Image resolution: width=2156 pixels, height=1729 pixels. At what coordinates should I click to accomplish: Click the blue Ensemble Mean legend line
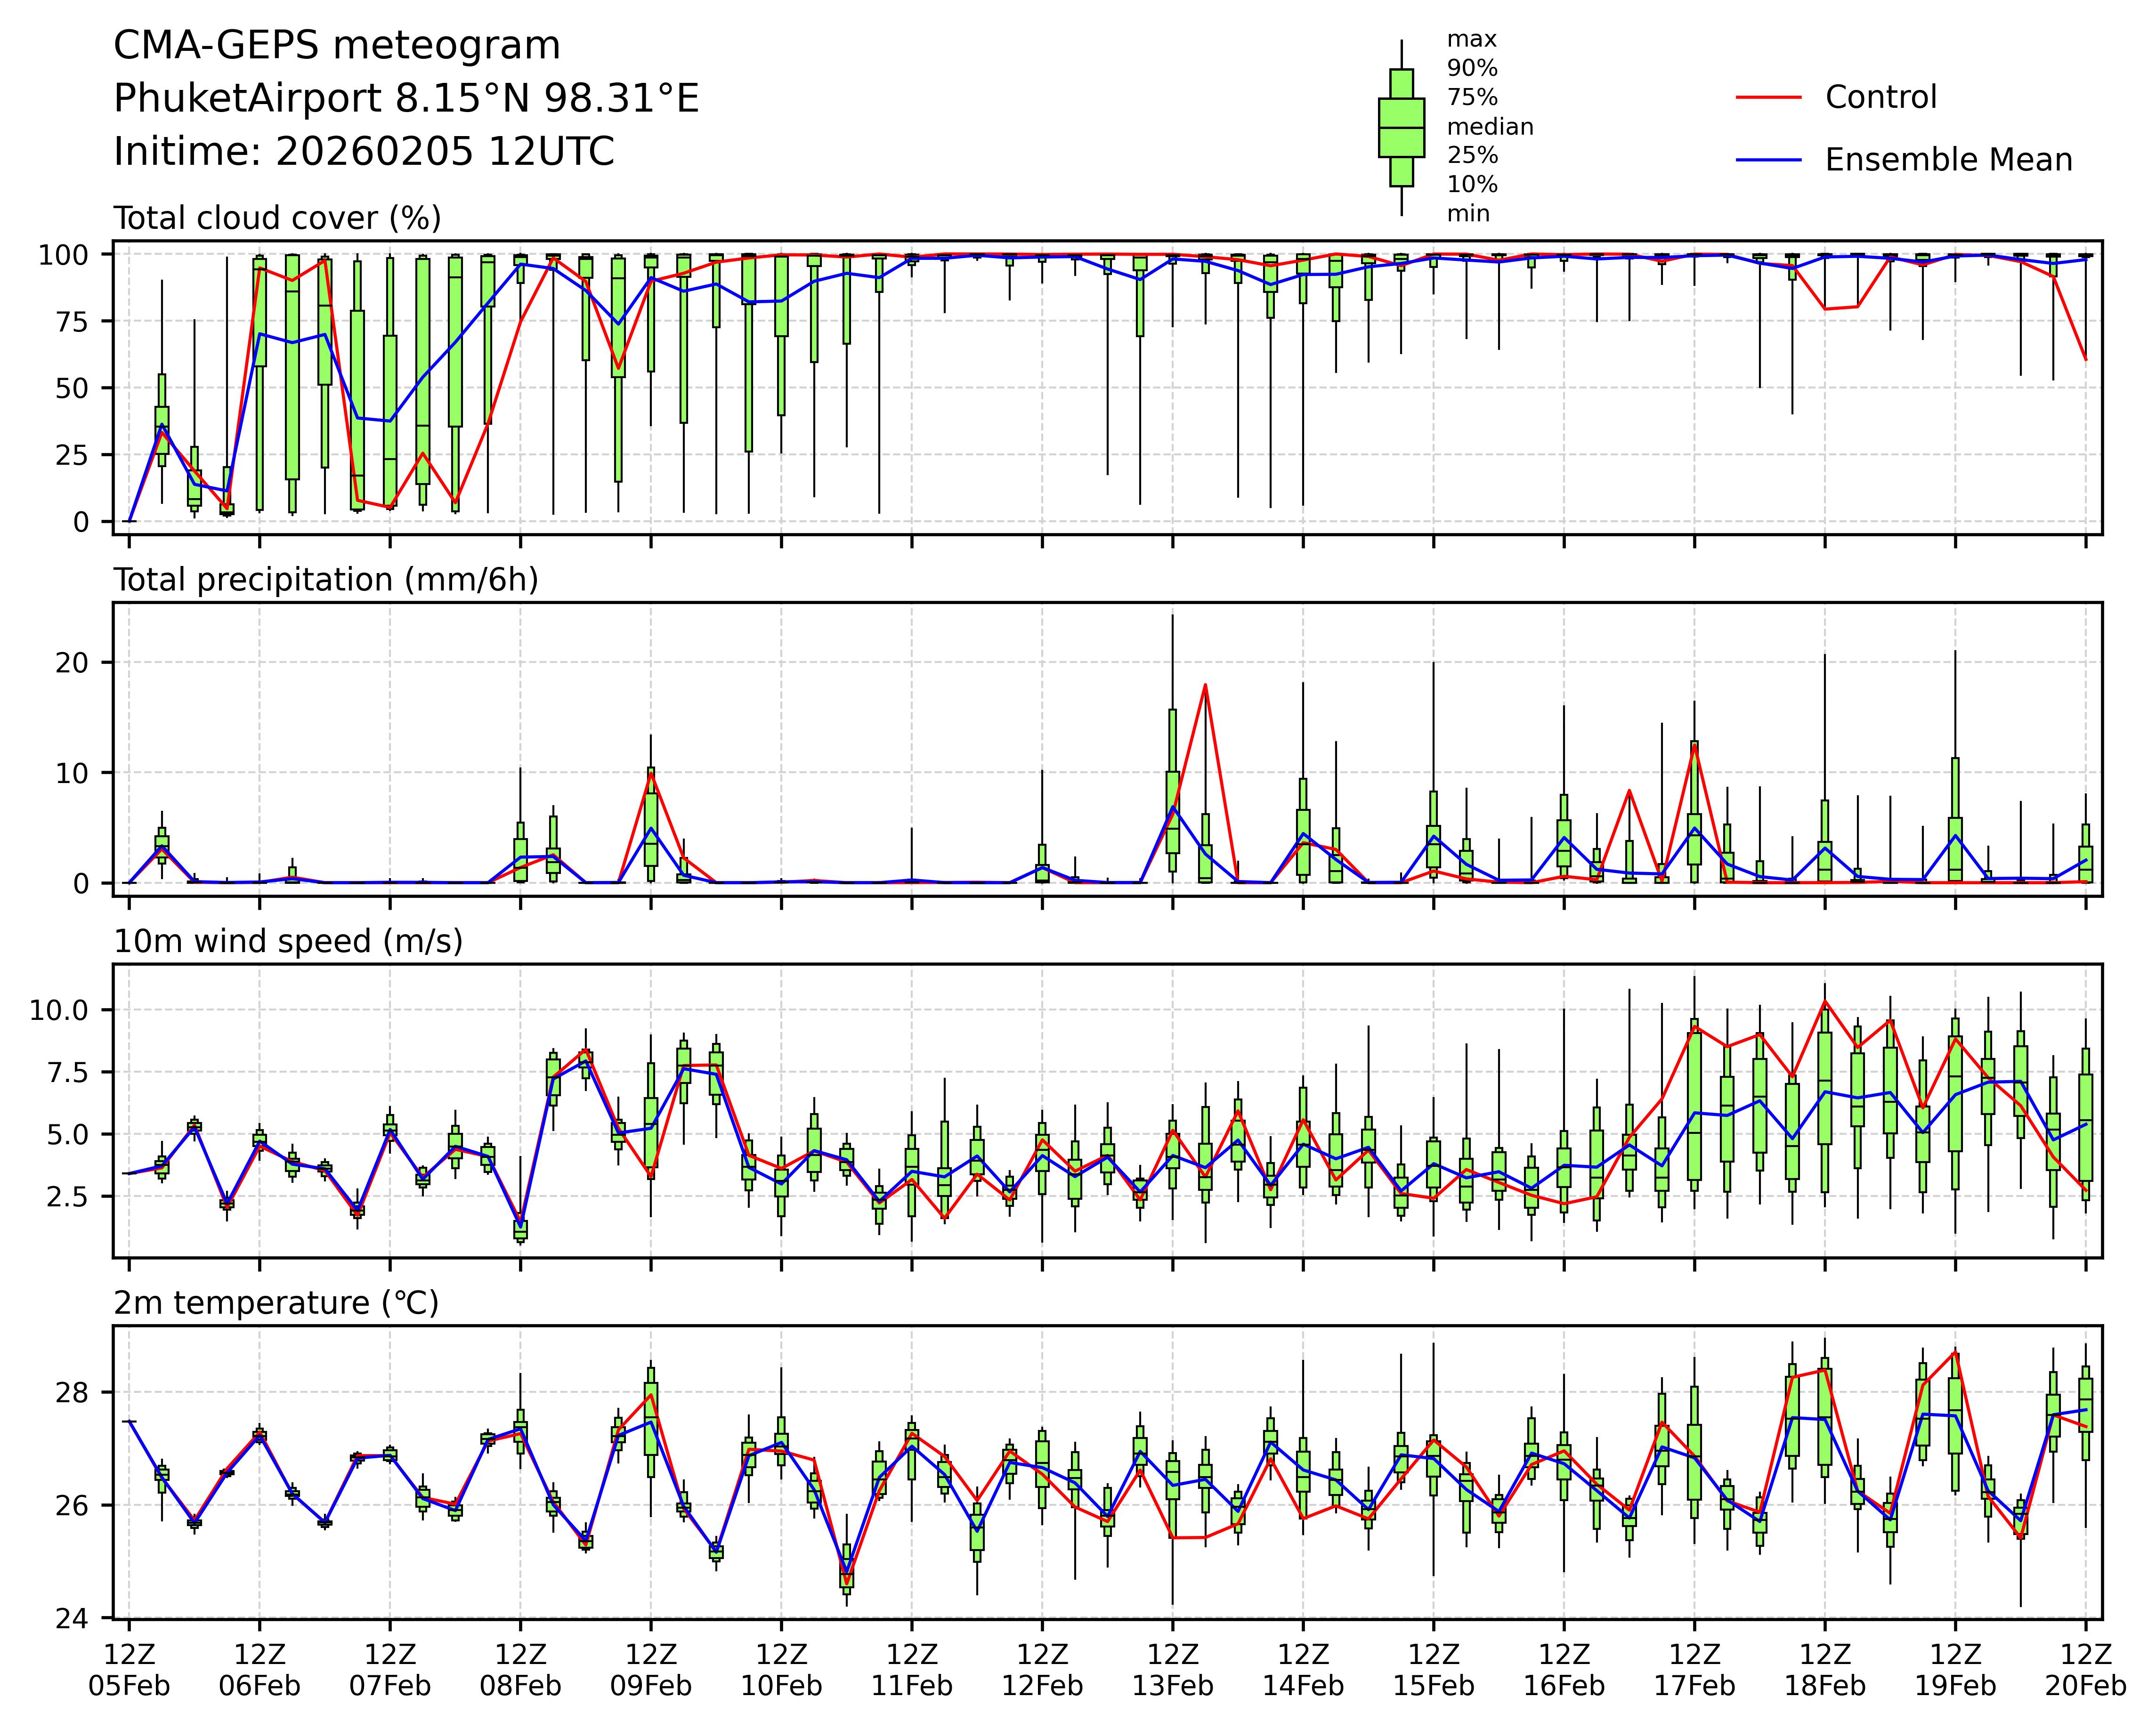1768,160
